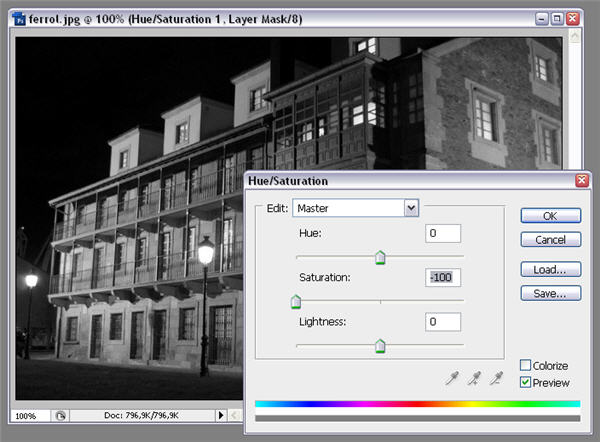Click the 100% zoom field in status bar
The height and width of the screenshot is (442, 600).
[27, 415]
